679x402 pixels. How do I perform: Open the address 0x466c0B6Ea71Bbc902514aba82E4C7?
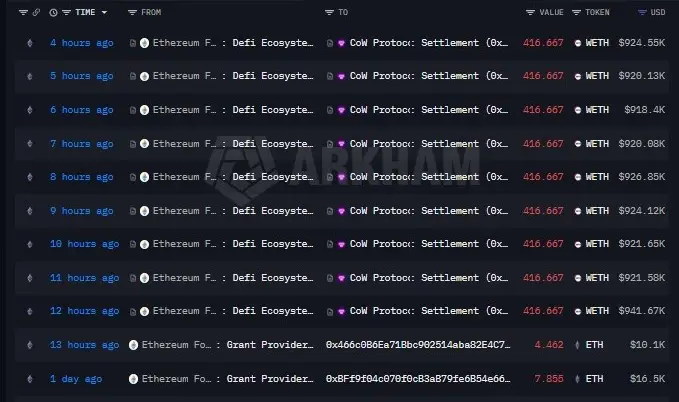(x=418, y=345)
